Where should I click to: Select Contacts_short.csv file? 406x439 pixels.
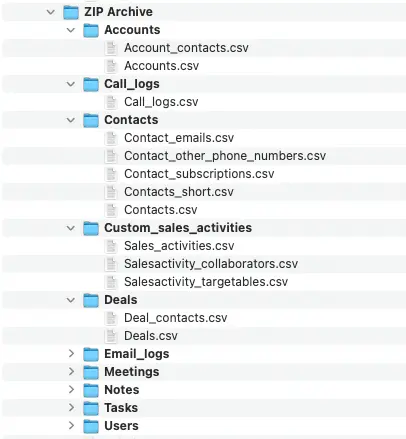click(x=179, y=192)
